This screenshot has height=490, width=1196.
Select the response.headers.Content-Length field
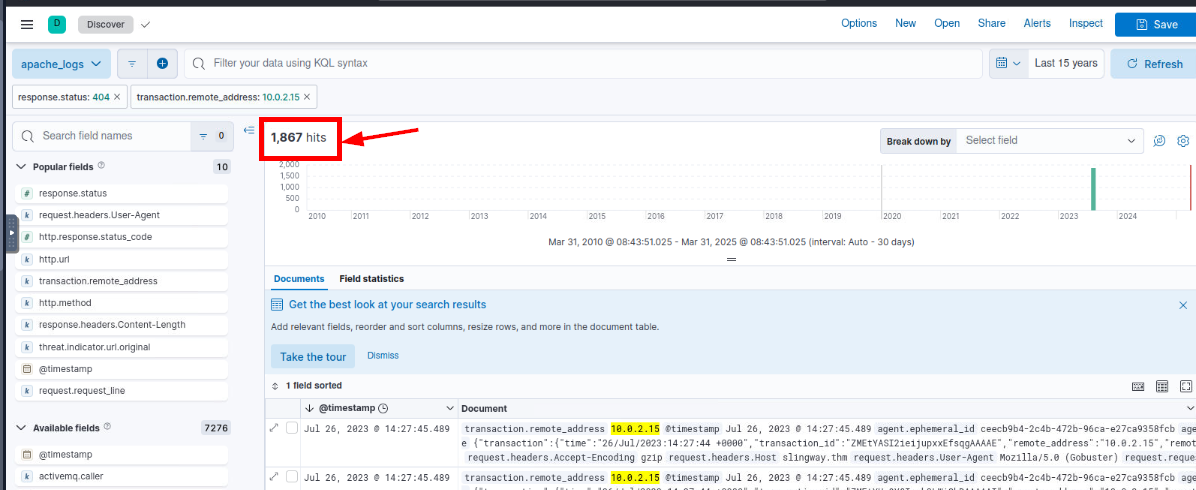[x=122, y=324]
